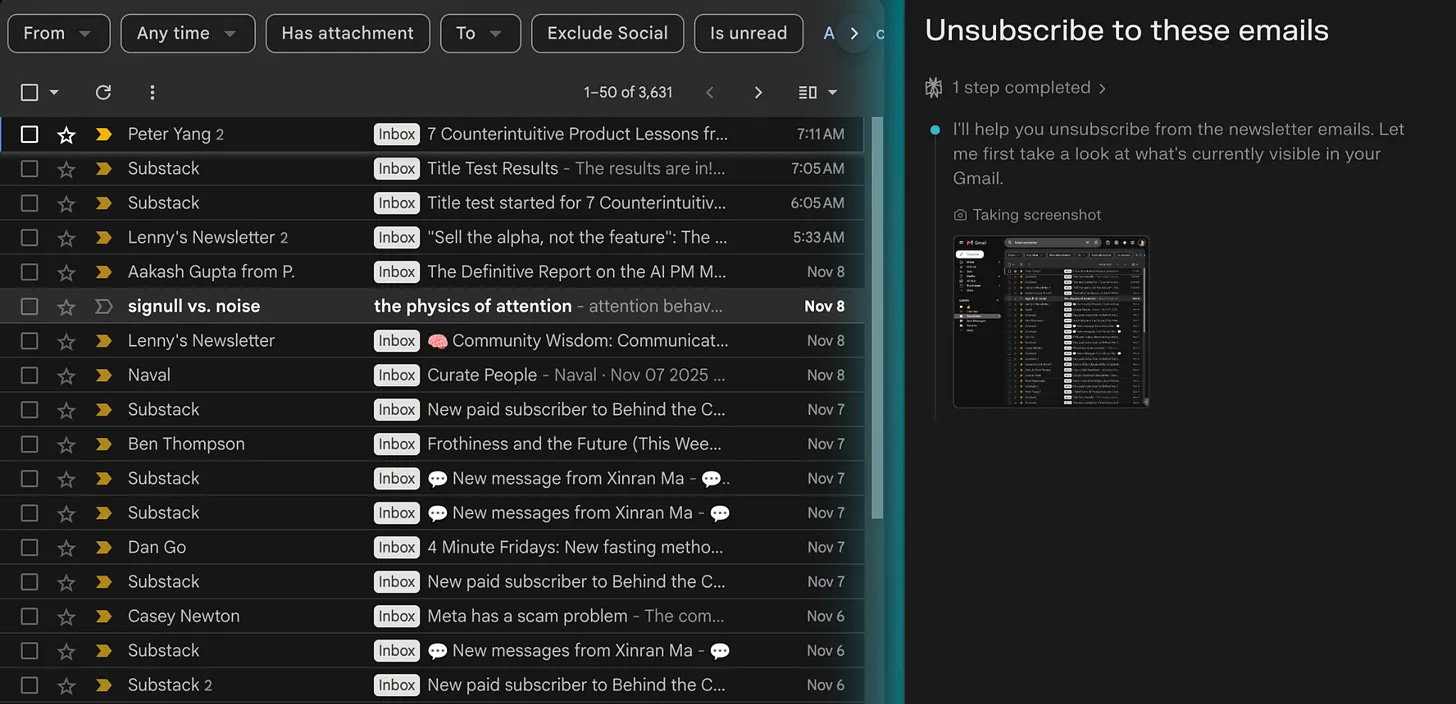Click importance marker on Aakash Gupta email
1456x704 pixels.
(103, 272)
